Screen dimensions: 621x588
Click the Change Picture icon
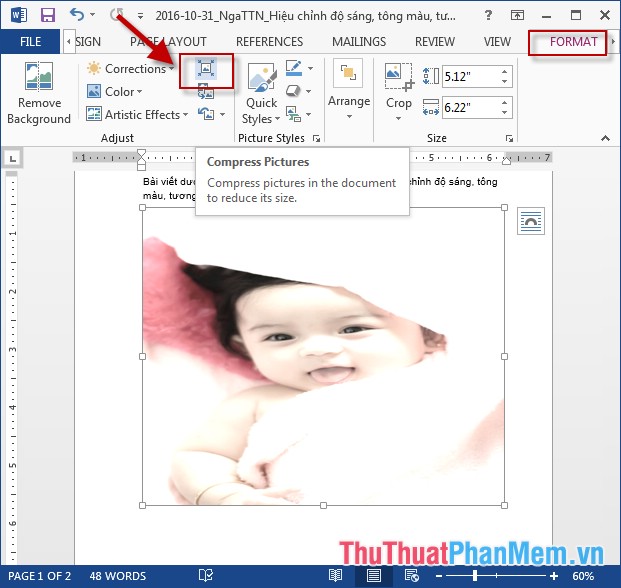206,92
